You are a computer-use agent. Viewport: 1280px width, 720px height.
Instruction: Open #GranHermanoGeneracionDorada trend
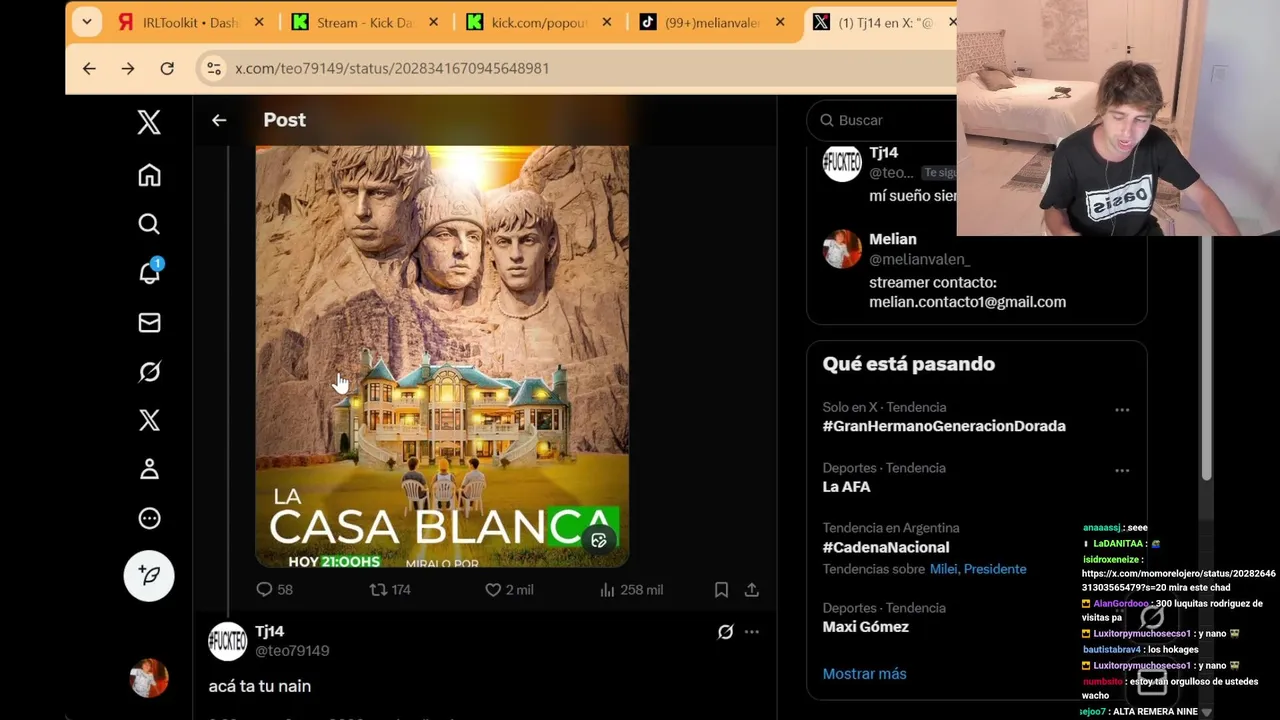[x=943, y=426]
